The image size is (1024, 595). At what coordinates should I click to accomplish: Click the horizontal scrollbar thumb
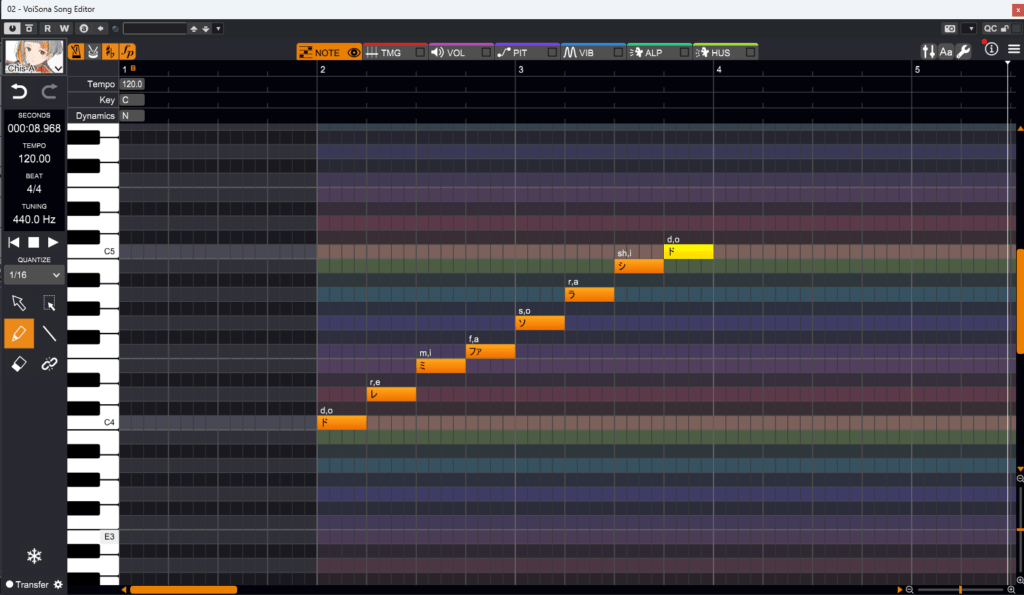pos(184,590)
